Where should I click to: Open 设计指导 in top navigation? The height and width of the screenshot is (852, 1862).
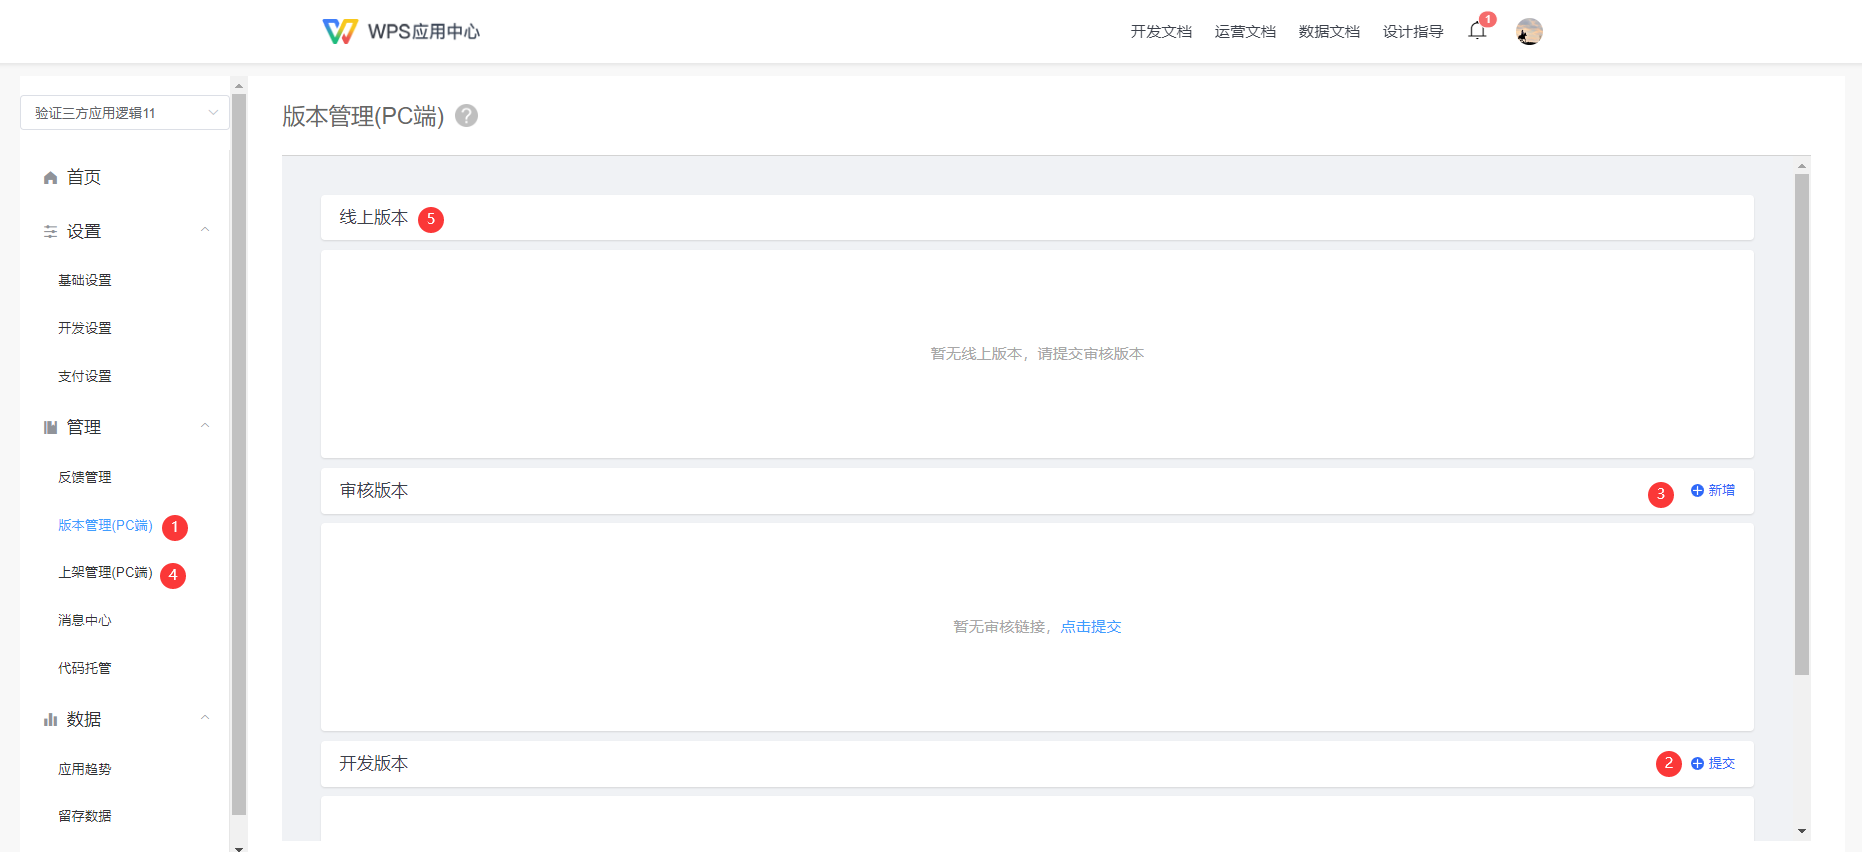[1412, 32]
